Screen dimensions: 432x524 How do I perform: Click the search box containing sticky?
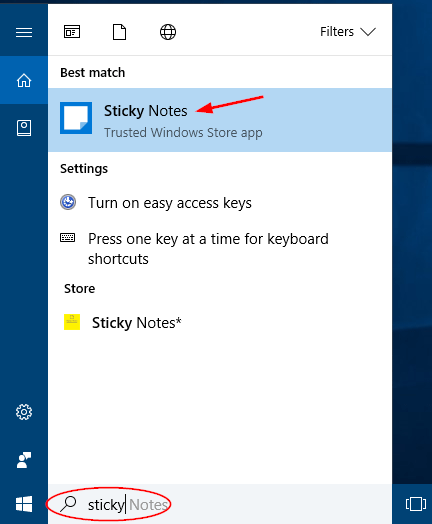[220, 504]
